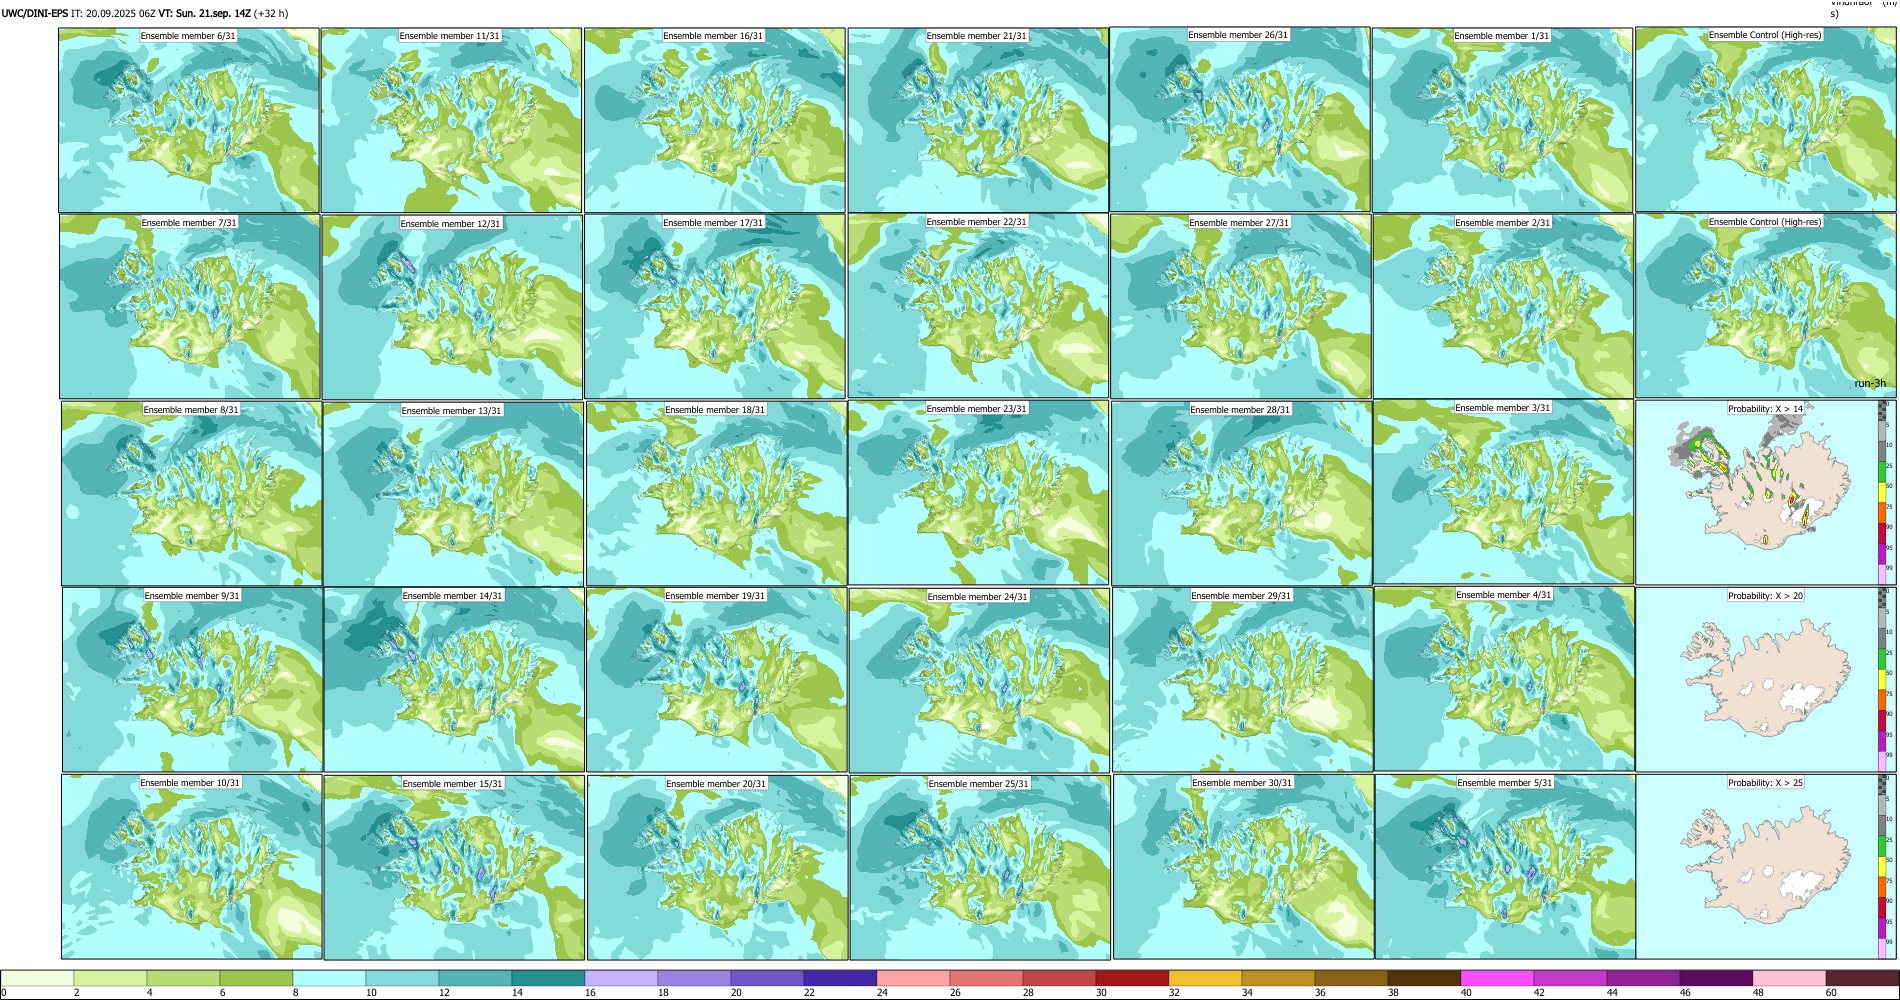This screenshot has width=1900, height=1000.
Task: Pick the 30–32 dark red legend swatch
Action: pos(1132,978)
